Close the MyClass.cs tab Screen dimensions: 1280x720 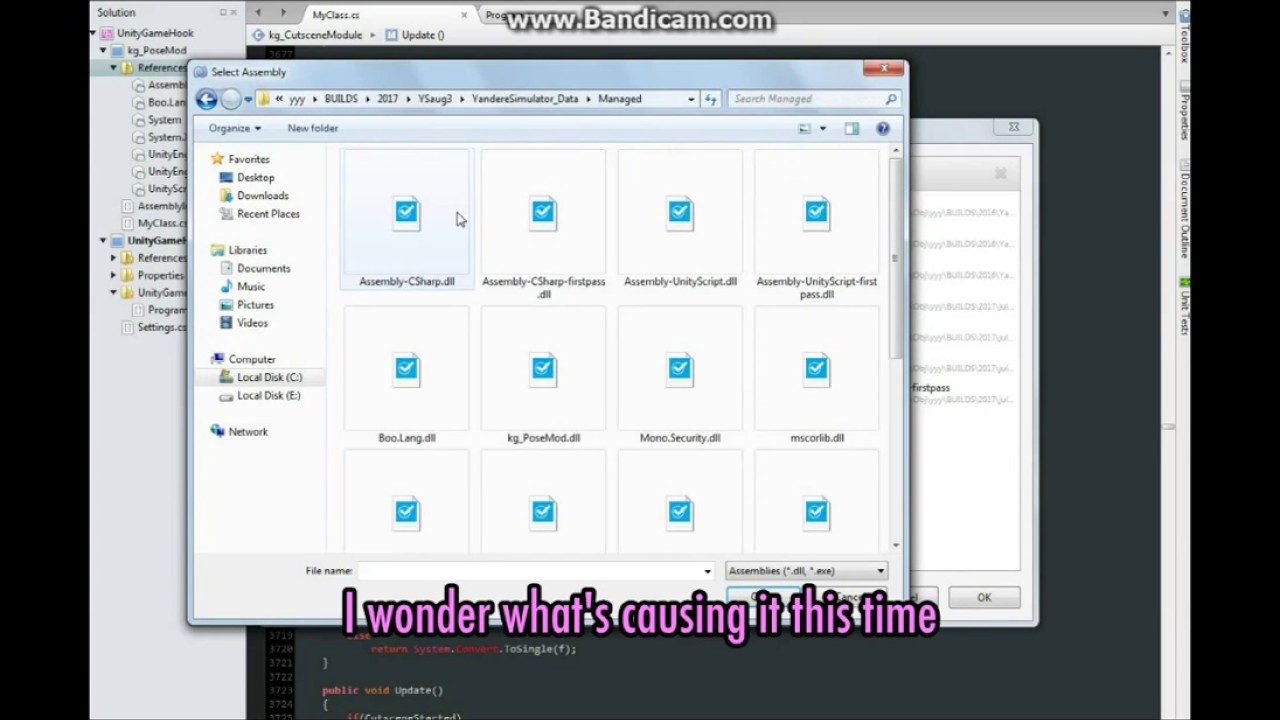463,14
